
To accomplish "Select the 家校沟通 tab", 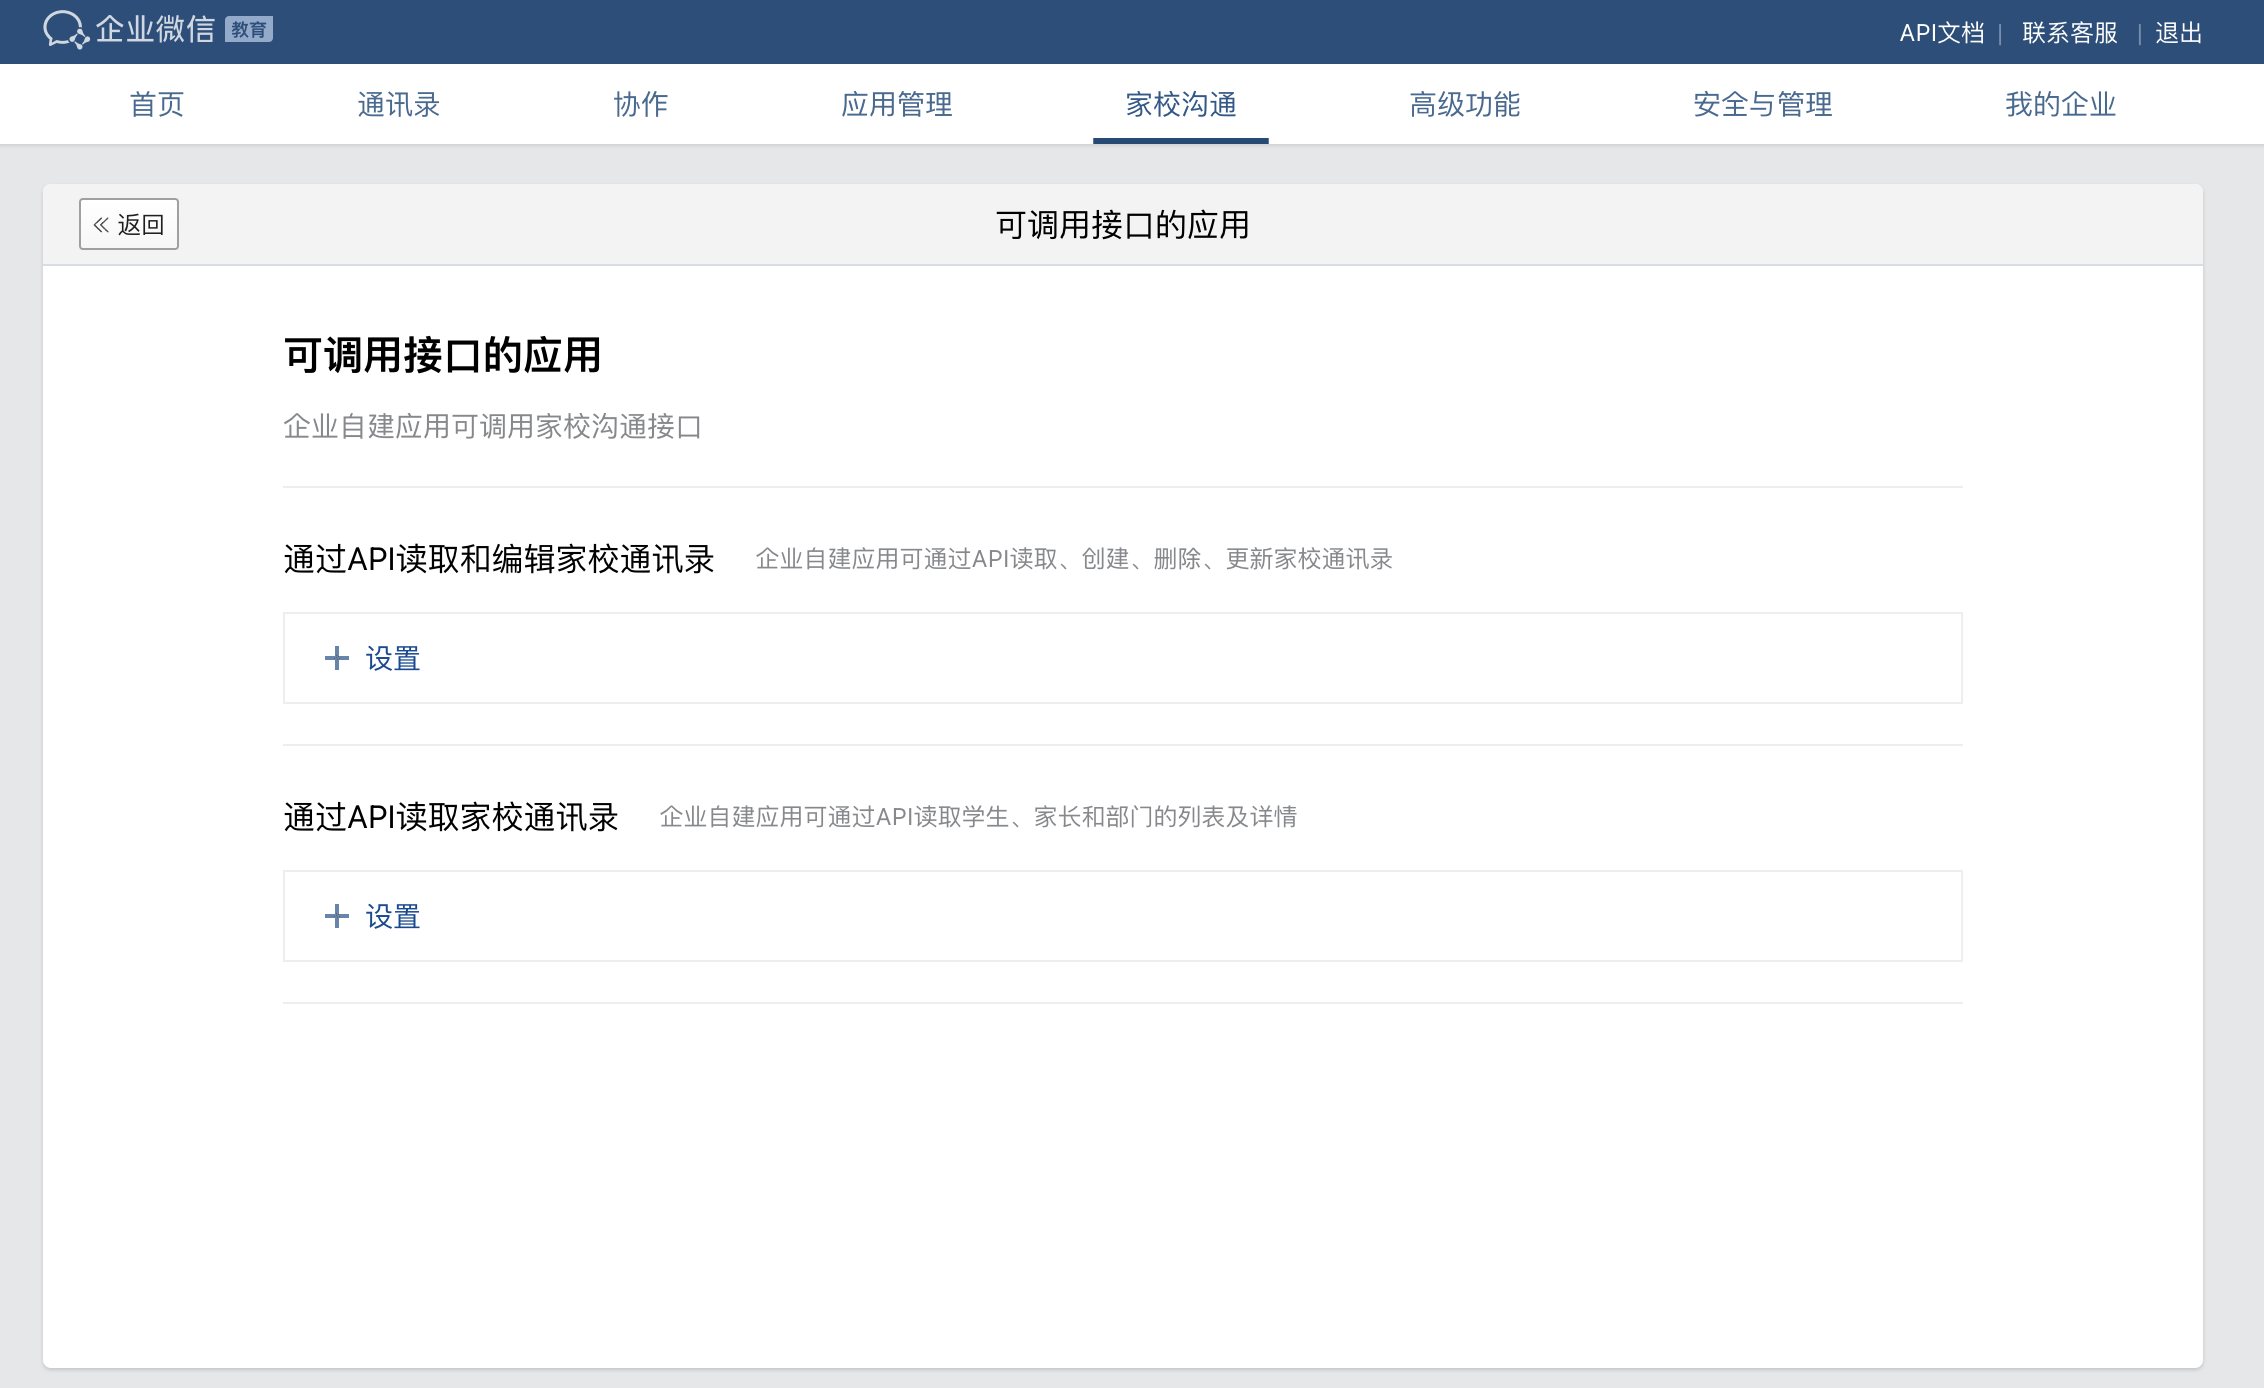I will click(x=1181, y=104).
